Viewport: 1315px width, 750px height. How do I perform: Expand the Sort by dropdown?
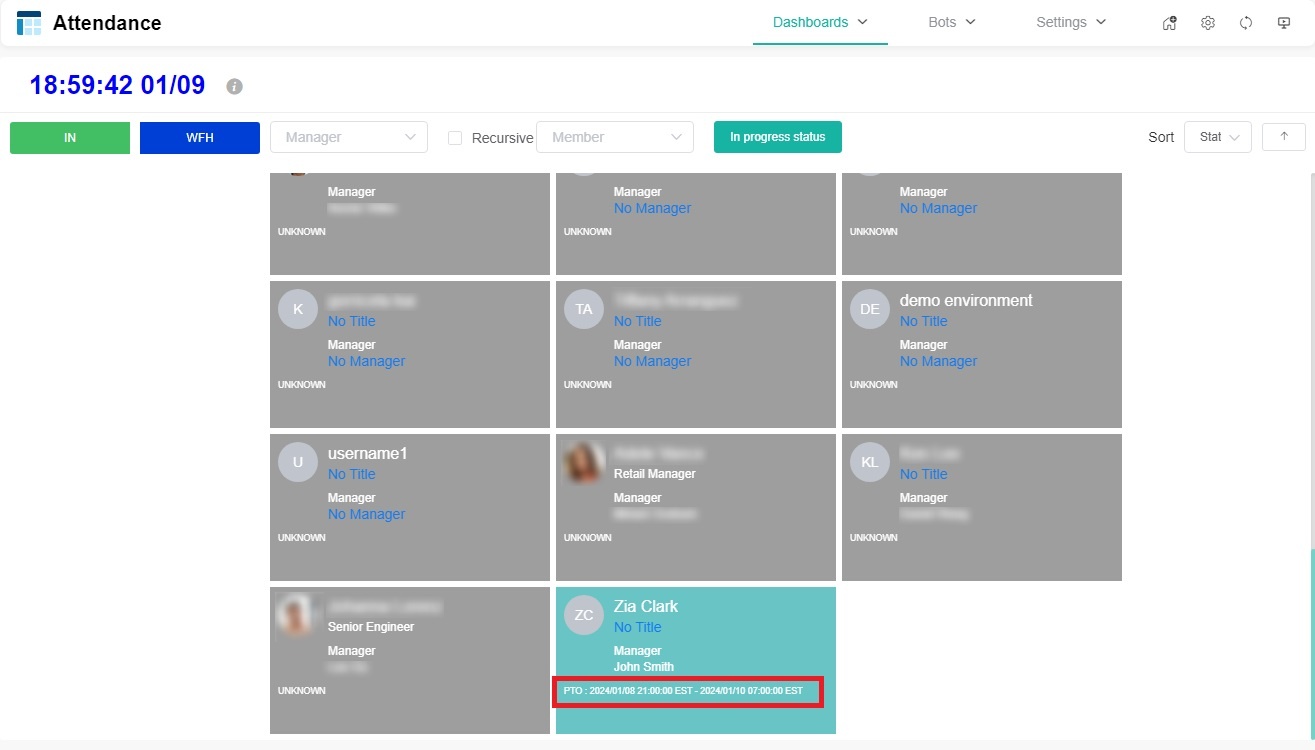(1217, 137)
